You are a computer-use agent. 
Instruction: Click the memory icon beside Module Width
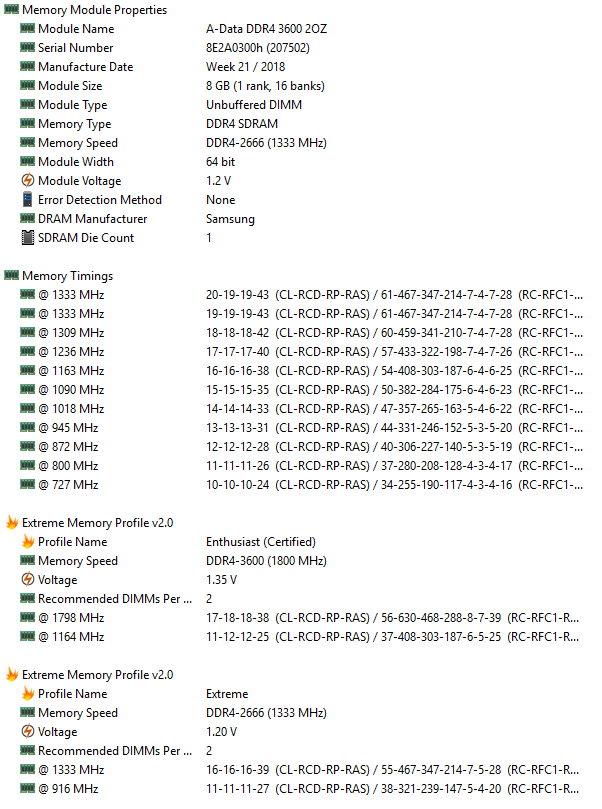click(x=27, y=161)
